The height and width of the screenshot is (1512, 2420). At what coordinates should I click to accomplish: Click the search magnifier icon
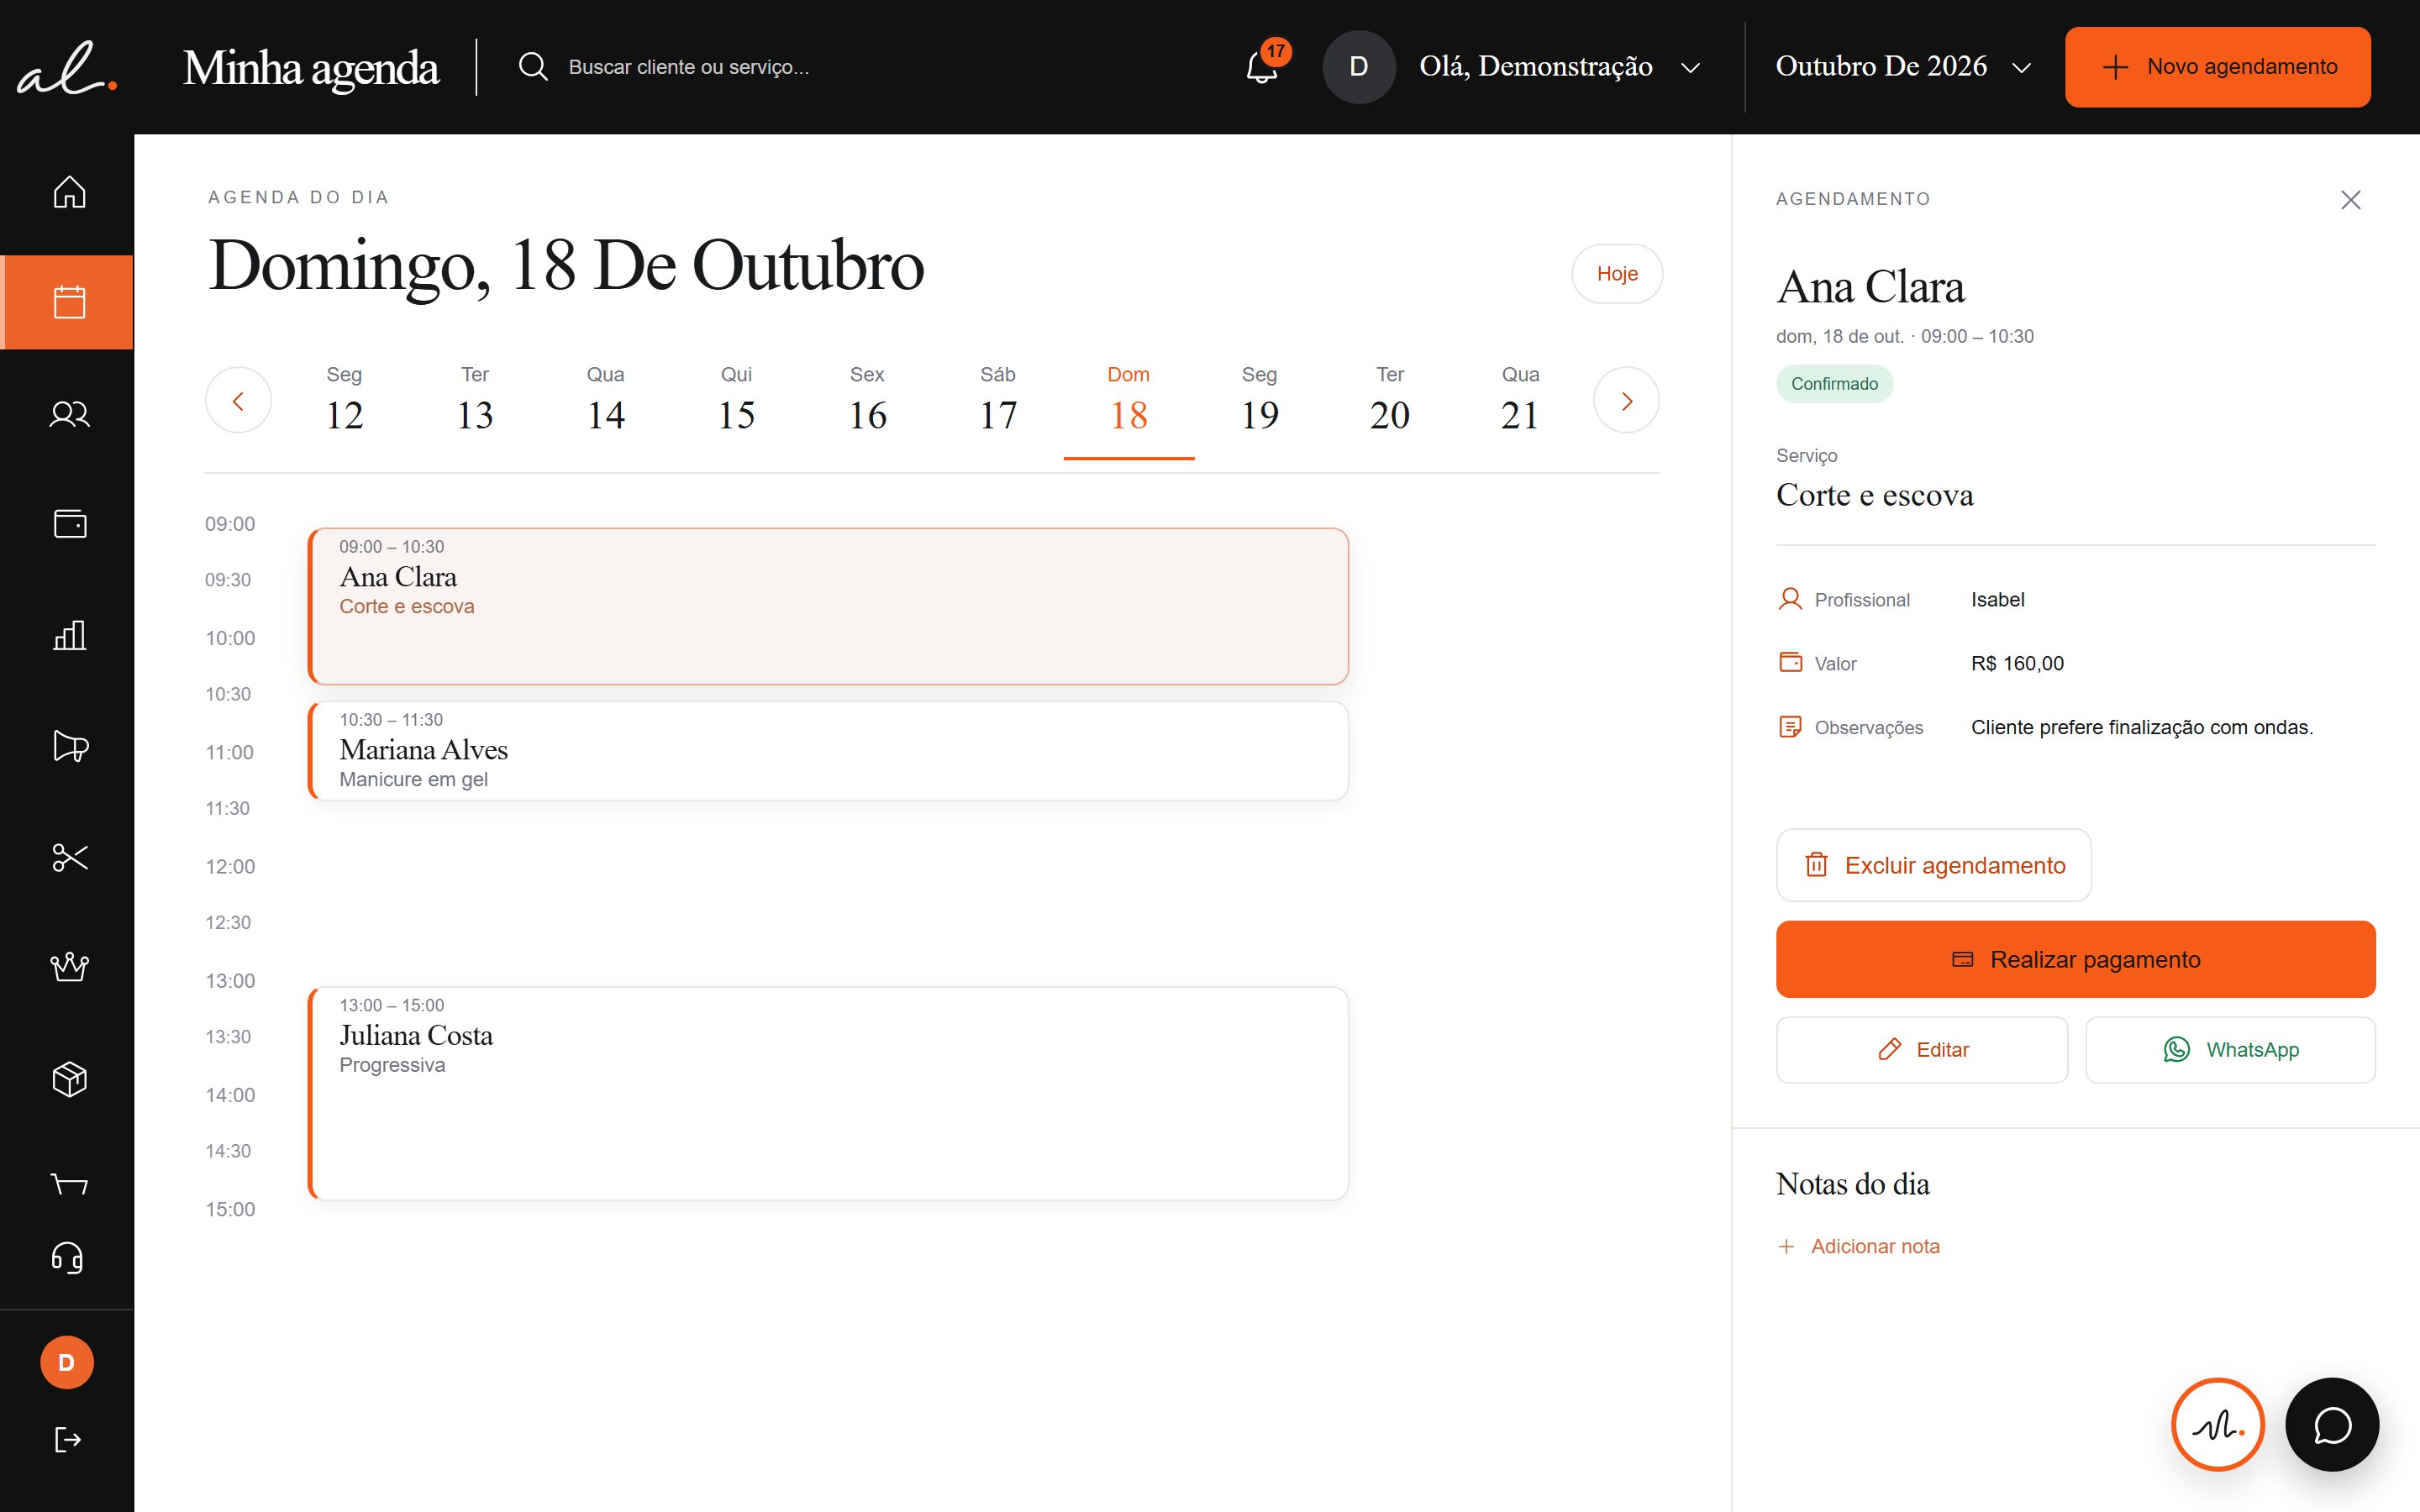tap(533, 66)
